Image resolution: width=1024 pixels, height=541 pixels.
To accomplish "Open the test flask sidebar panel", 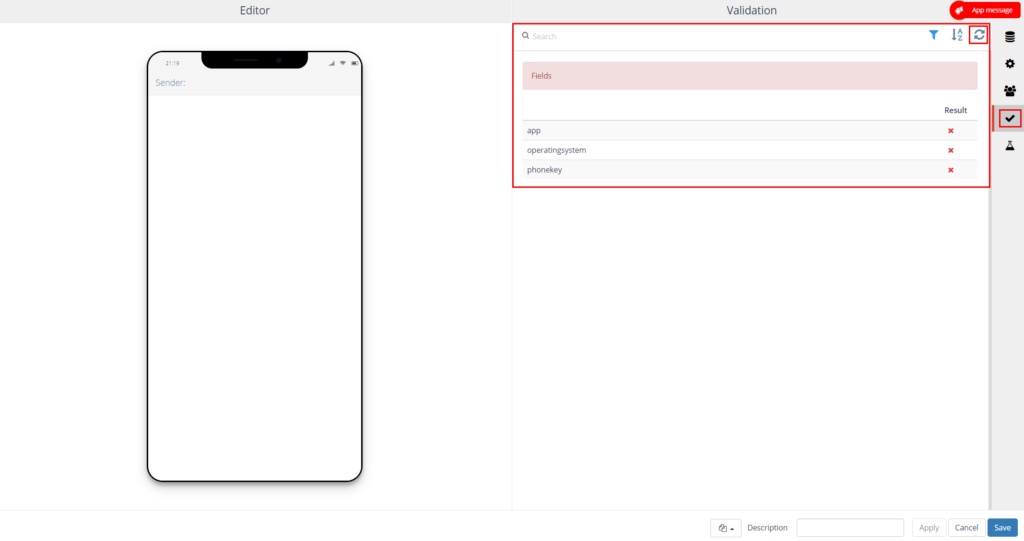I will 1010,146.
